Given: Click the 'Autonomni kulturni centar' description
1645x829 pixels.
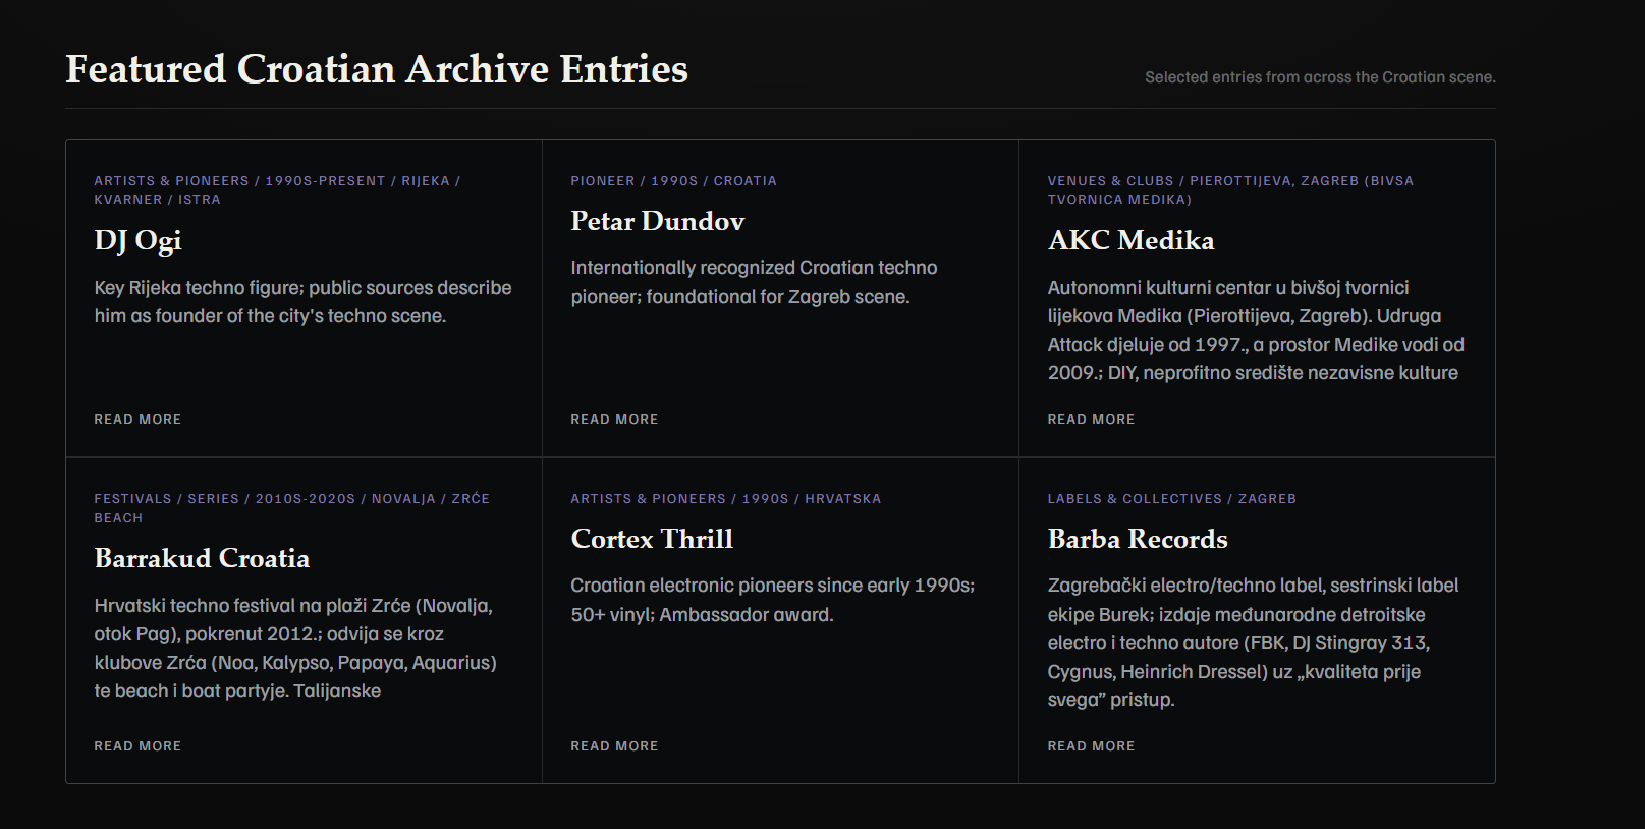Looking at the screenshot, I should click(1256, 330).
